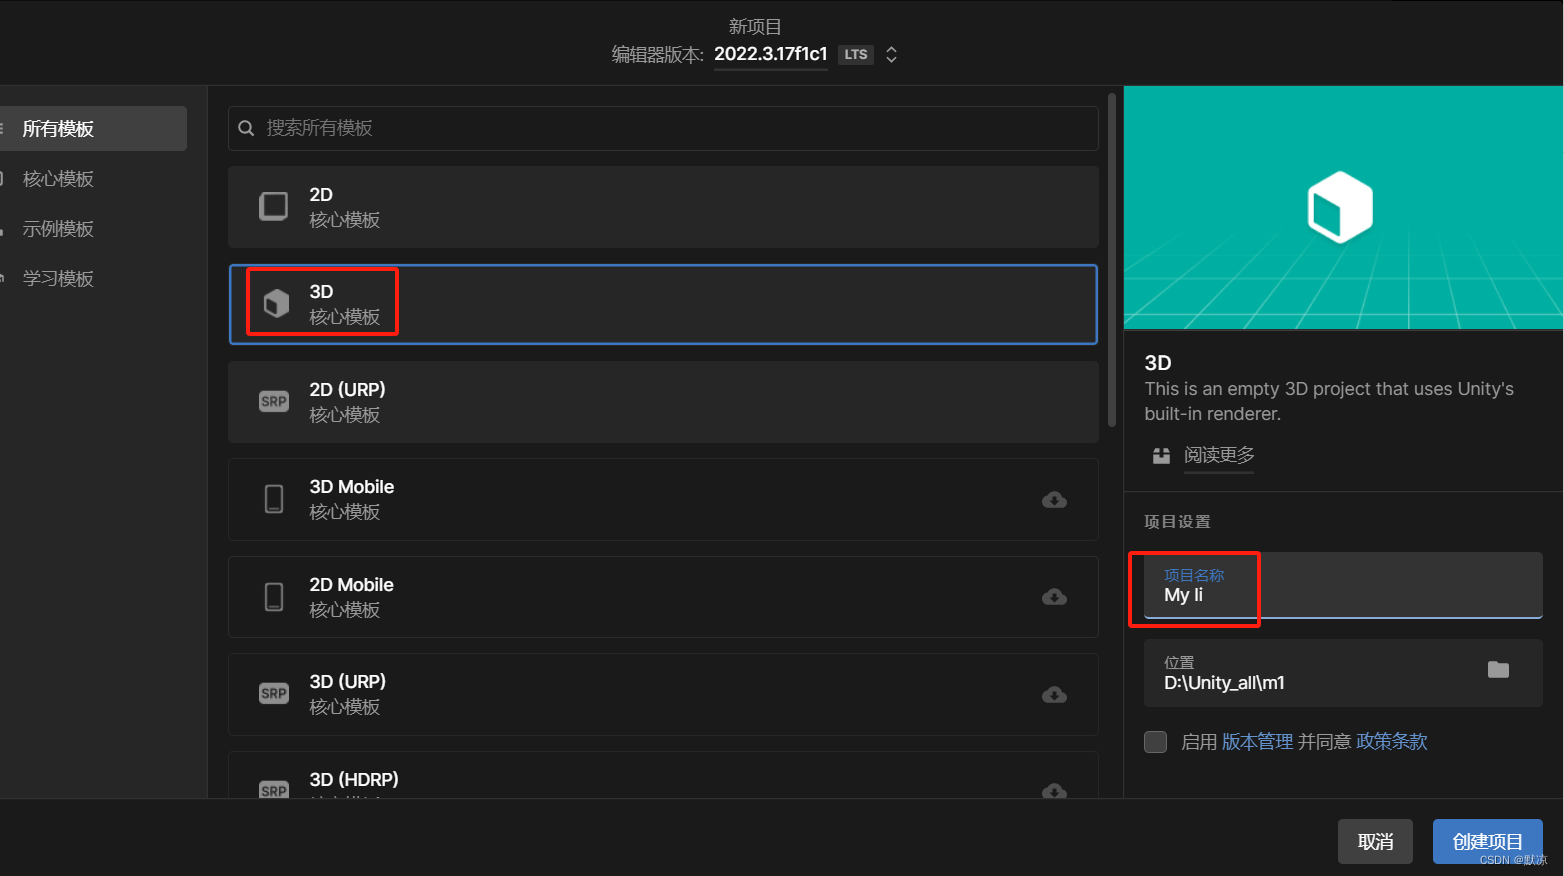Image resolution: width=1564 pixels, height=876 pixels.
Task: Select the 2D (URP) template row
Action: tap(663, 402)
